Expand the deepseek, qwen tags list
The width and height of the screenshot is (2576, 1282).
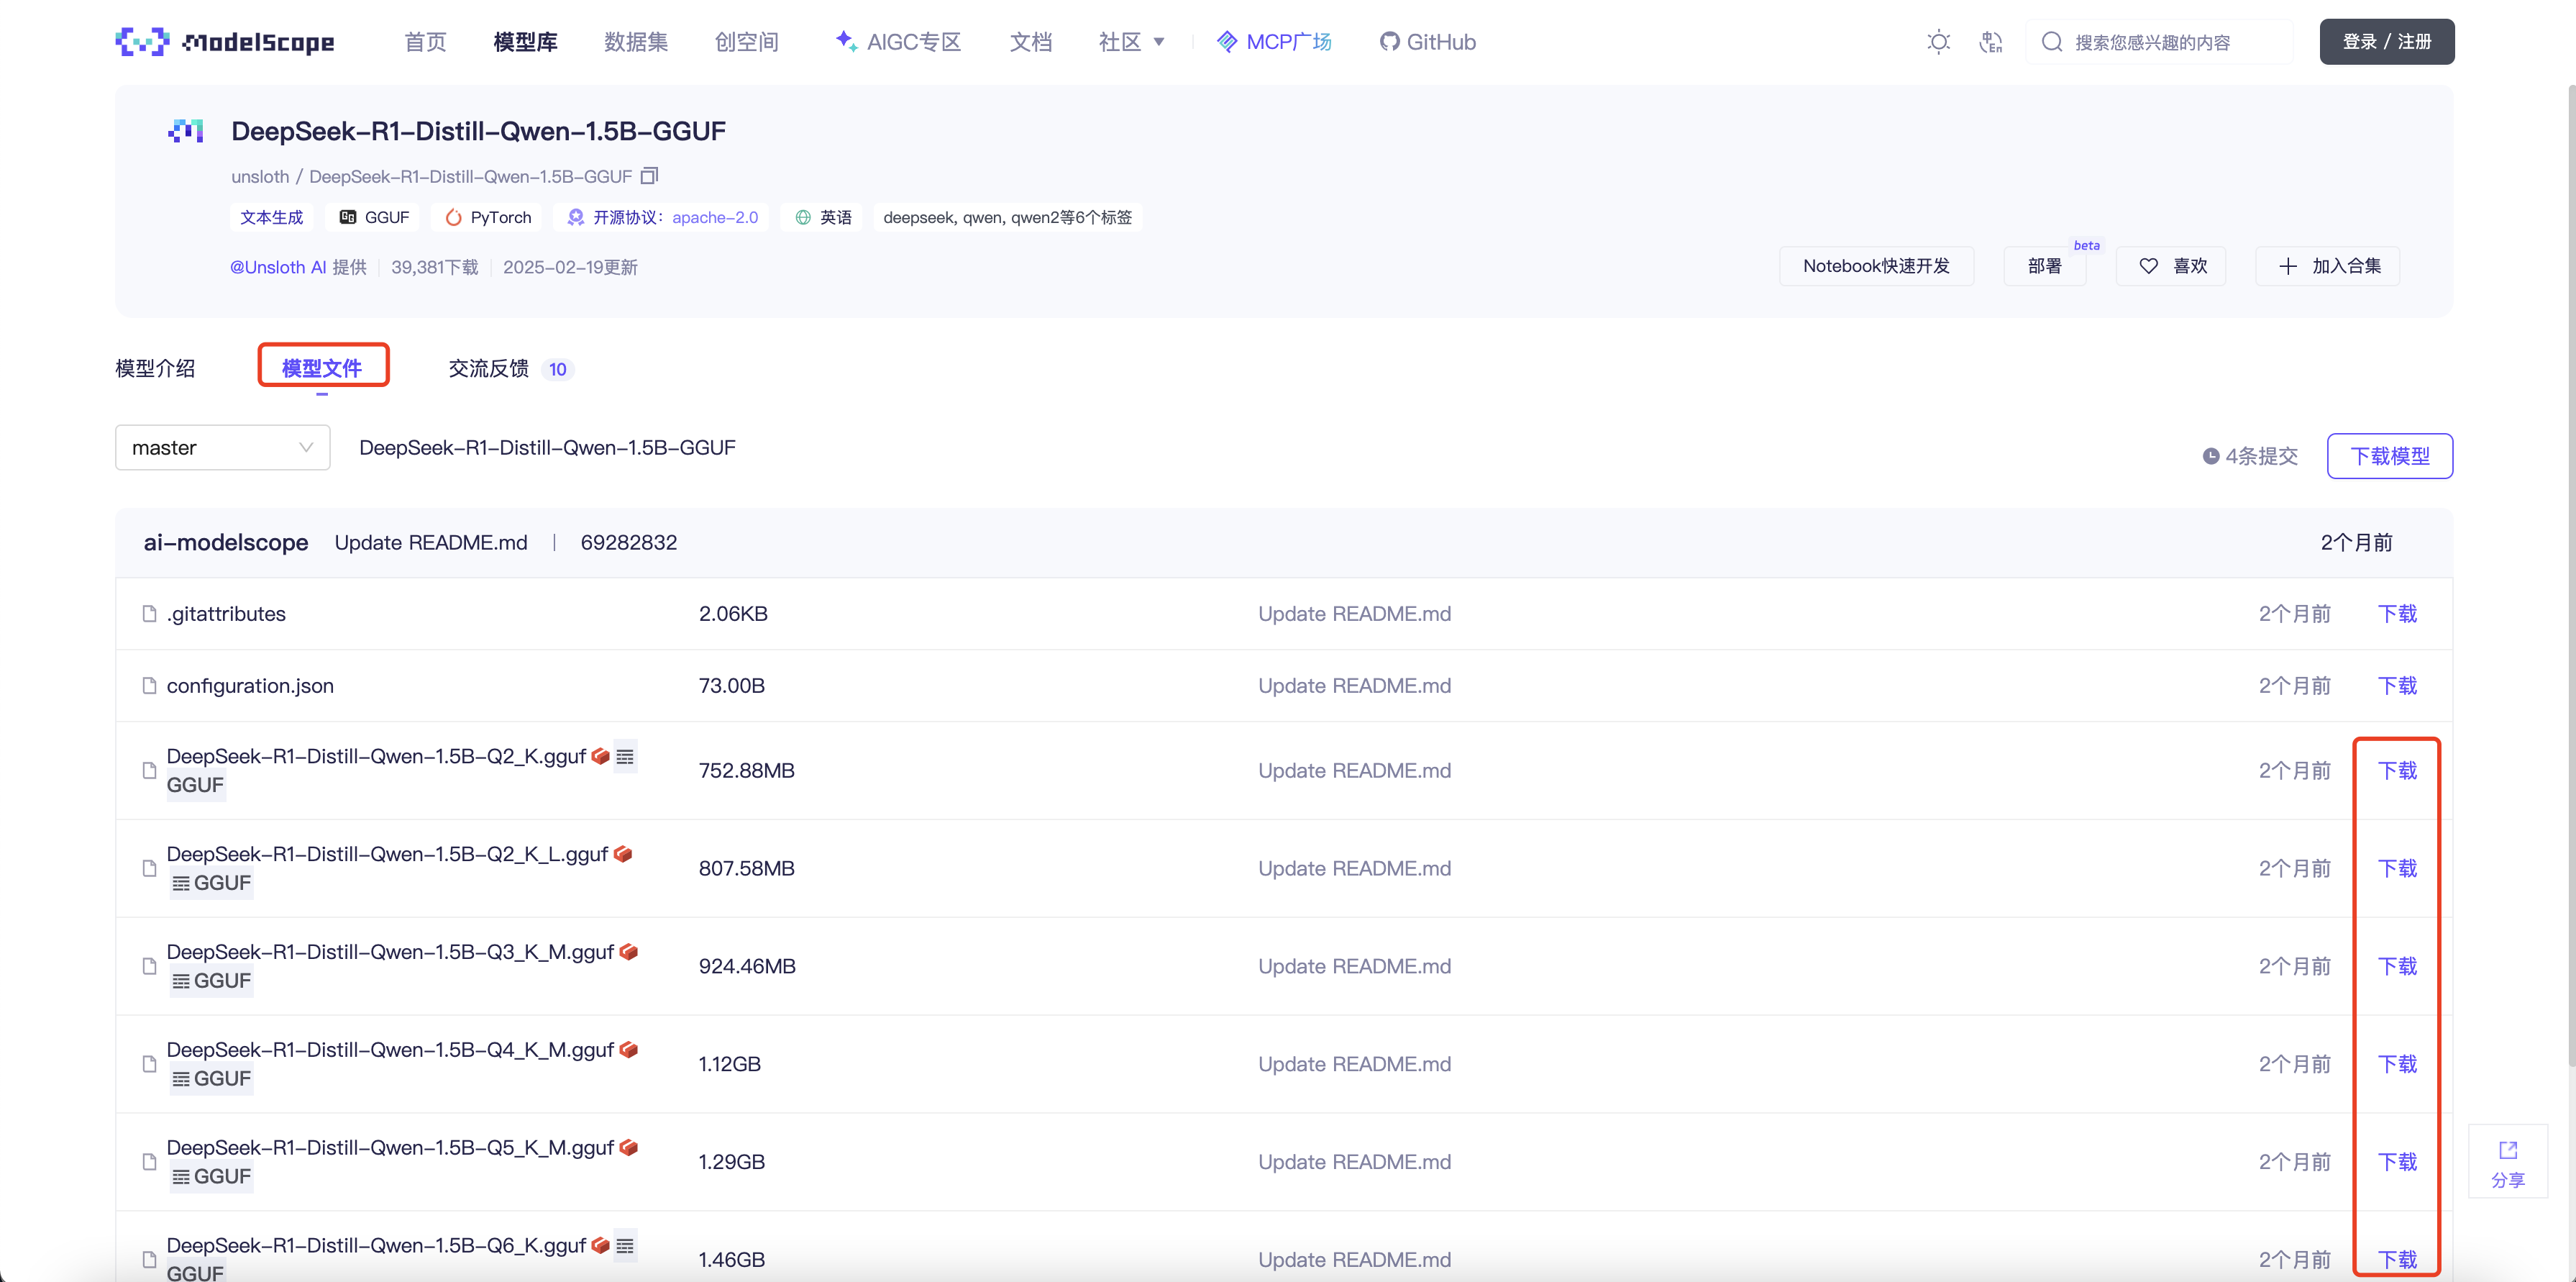[1007, 217]
